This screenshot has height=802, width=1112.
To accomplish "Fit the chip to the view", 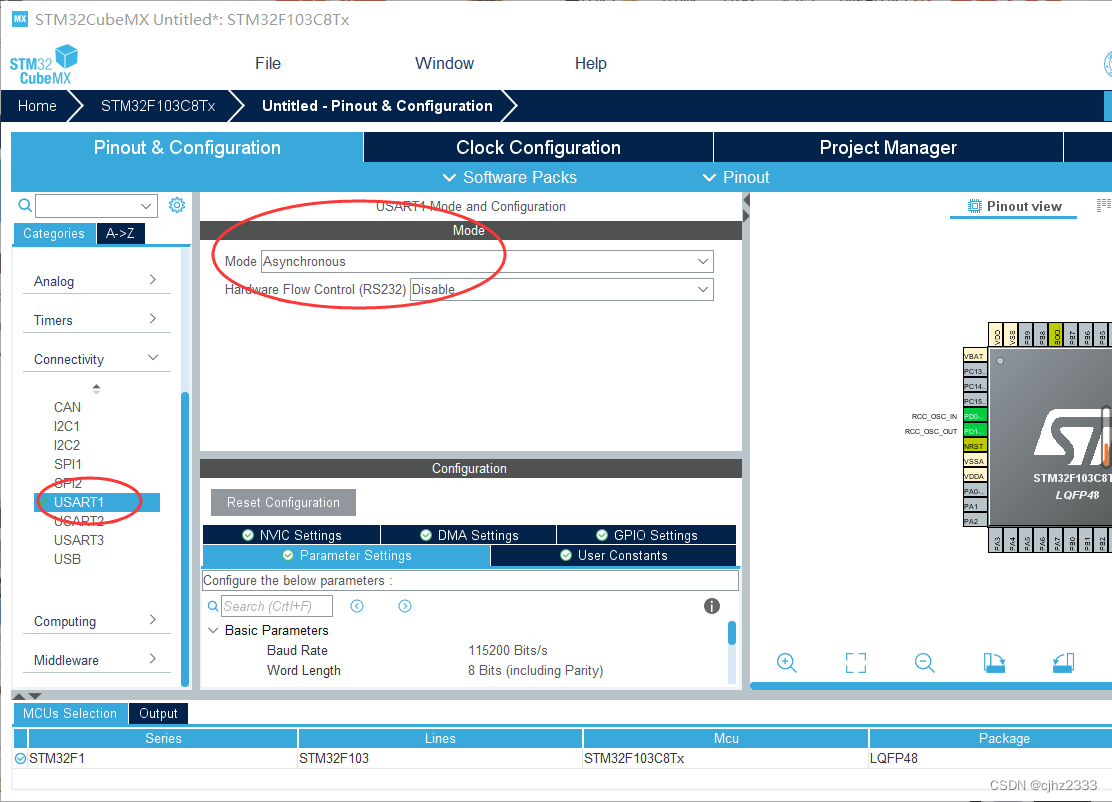I will [x=856, y=663].
